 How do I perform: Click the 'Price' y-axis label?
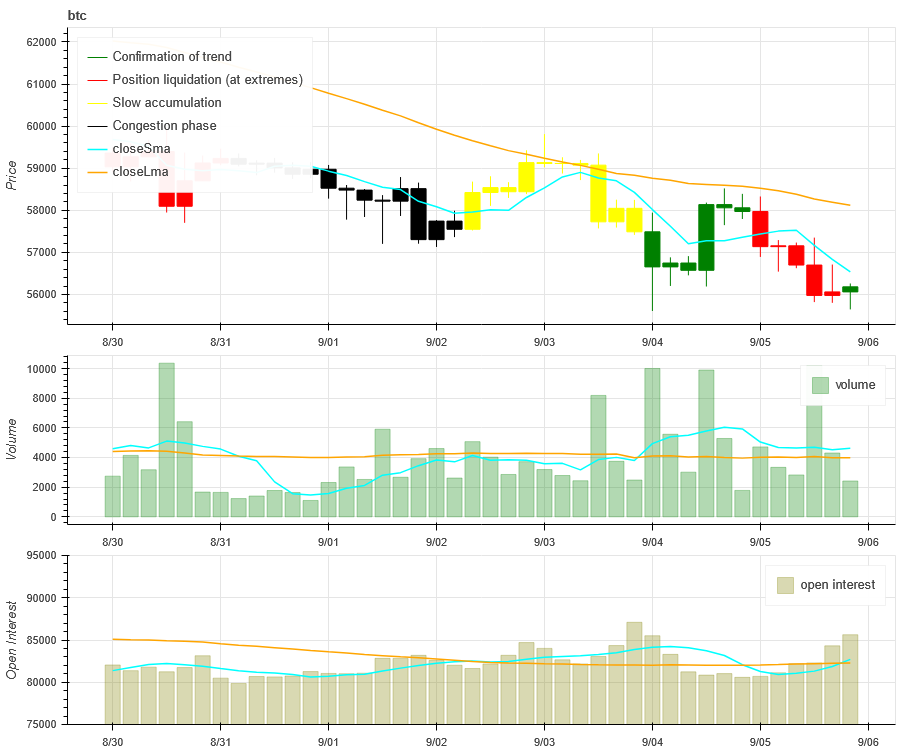[x=11, y=175]
